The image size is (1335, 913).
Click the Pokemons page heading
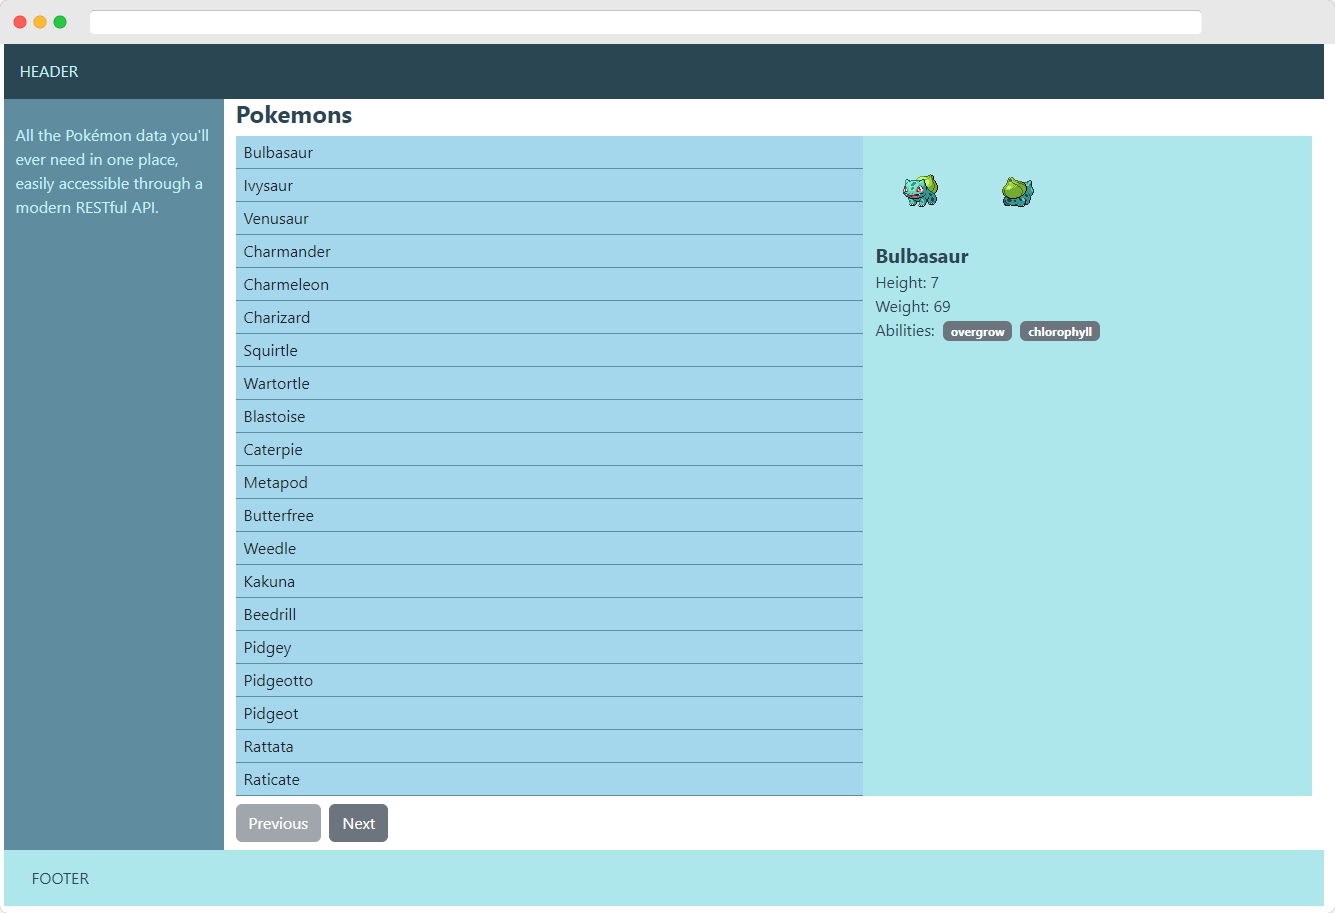[x=294, y=115]
